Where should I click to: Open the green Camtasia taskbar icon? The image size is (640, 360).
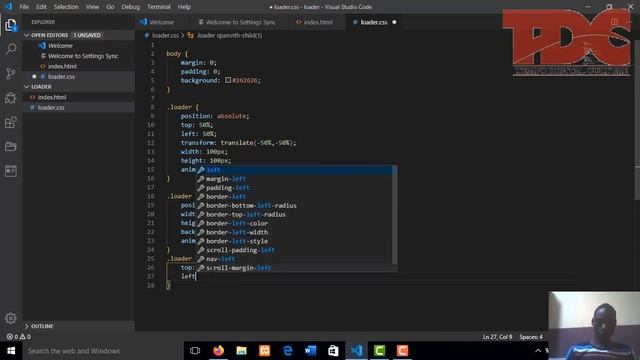click(x=379, y=351)
